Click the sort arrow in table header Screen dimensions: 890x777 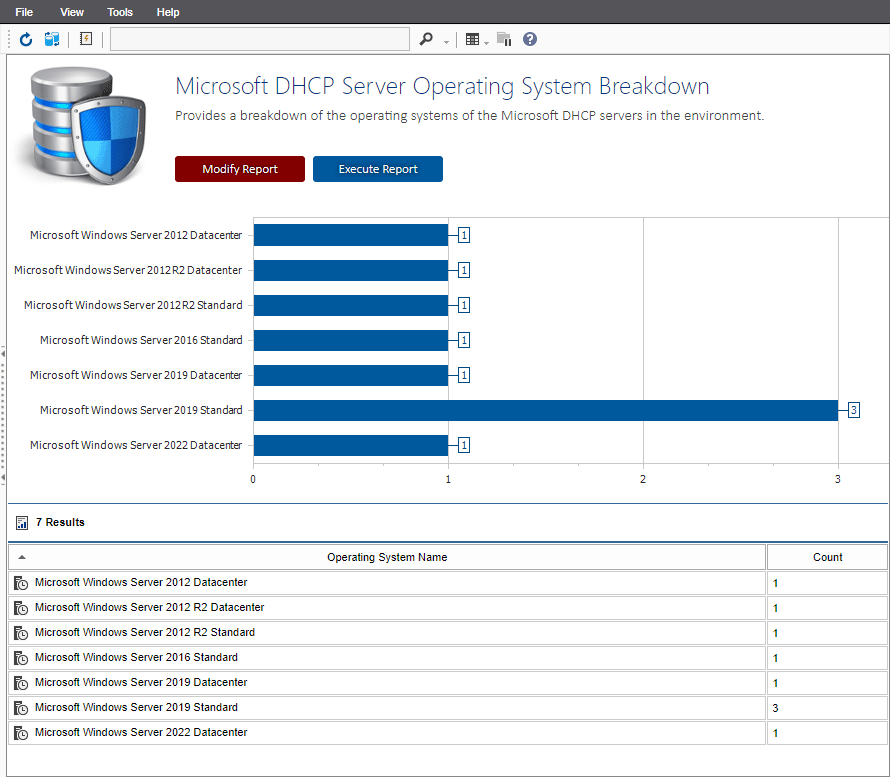22,557
